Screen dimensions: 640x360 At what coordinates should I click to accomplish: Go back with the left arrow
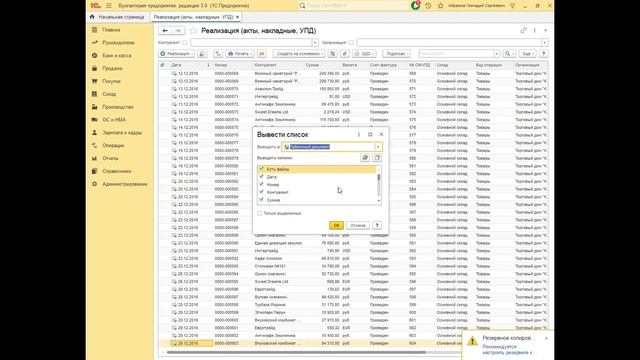coord(165,31)
